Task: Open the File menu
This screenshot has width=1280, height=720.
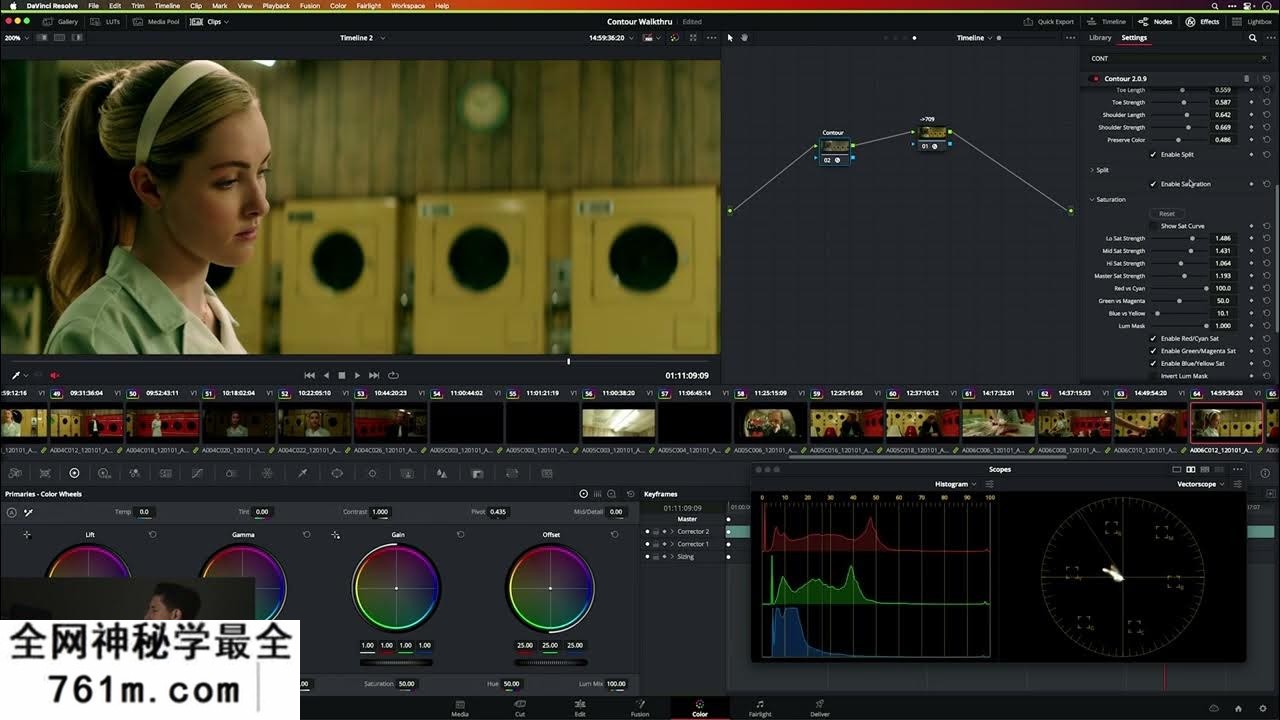Action: point(93,5)
